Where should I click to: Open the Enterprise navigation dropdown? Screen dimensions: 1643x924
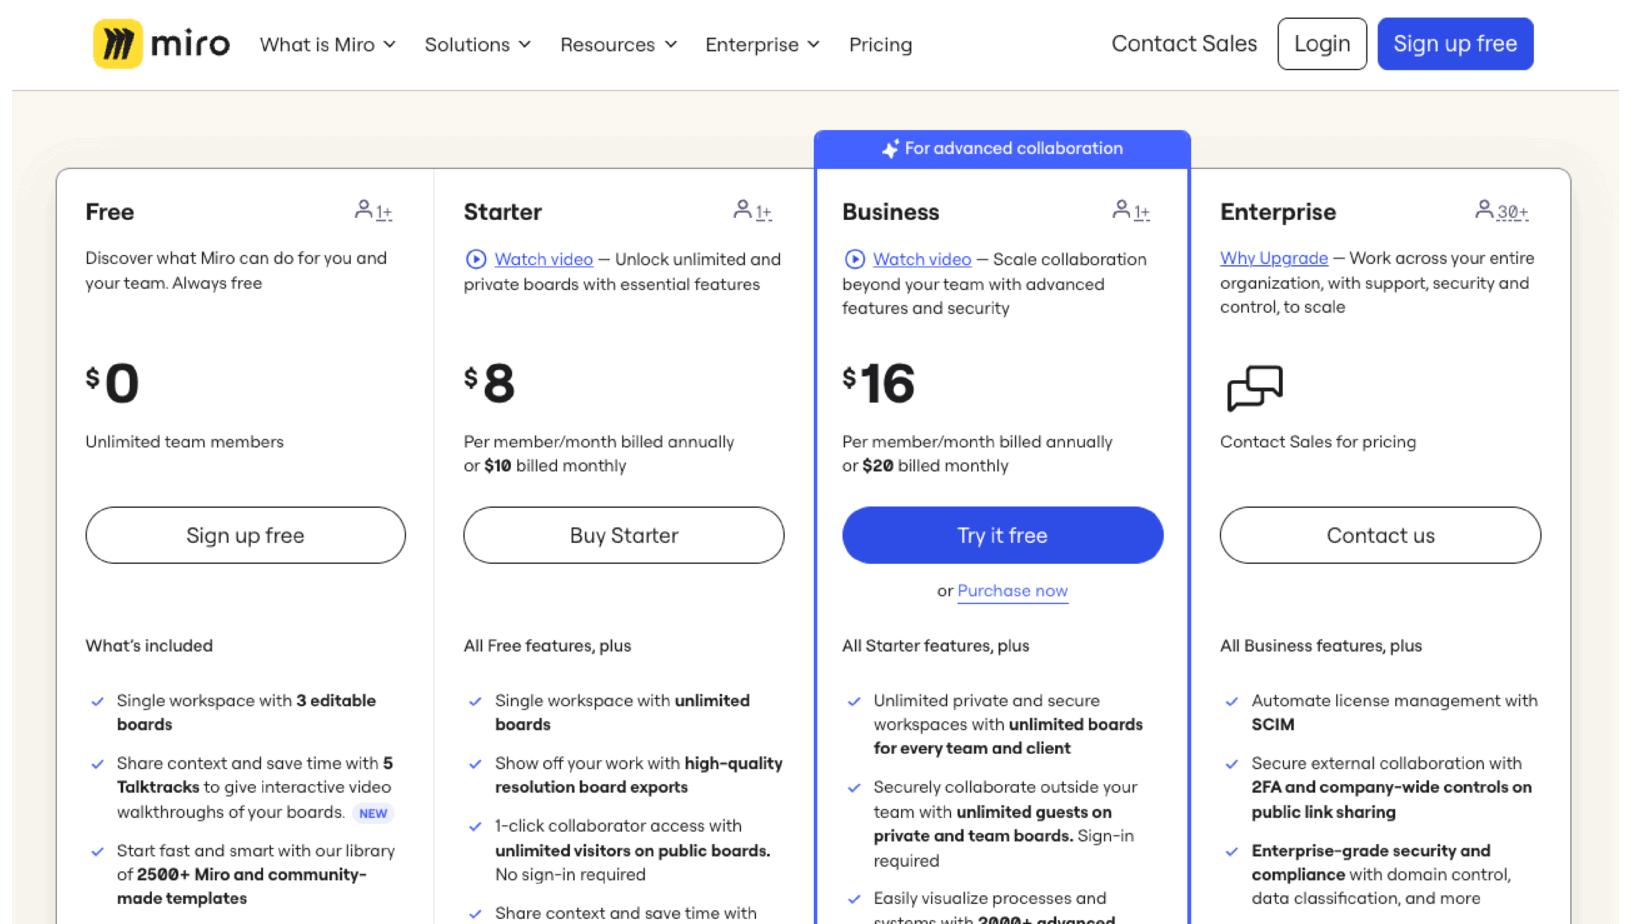[762, 45]
